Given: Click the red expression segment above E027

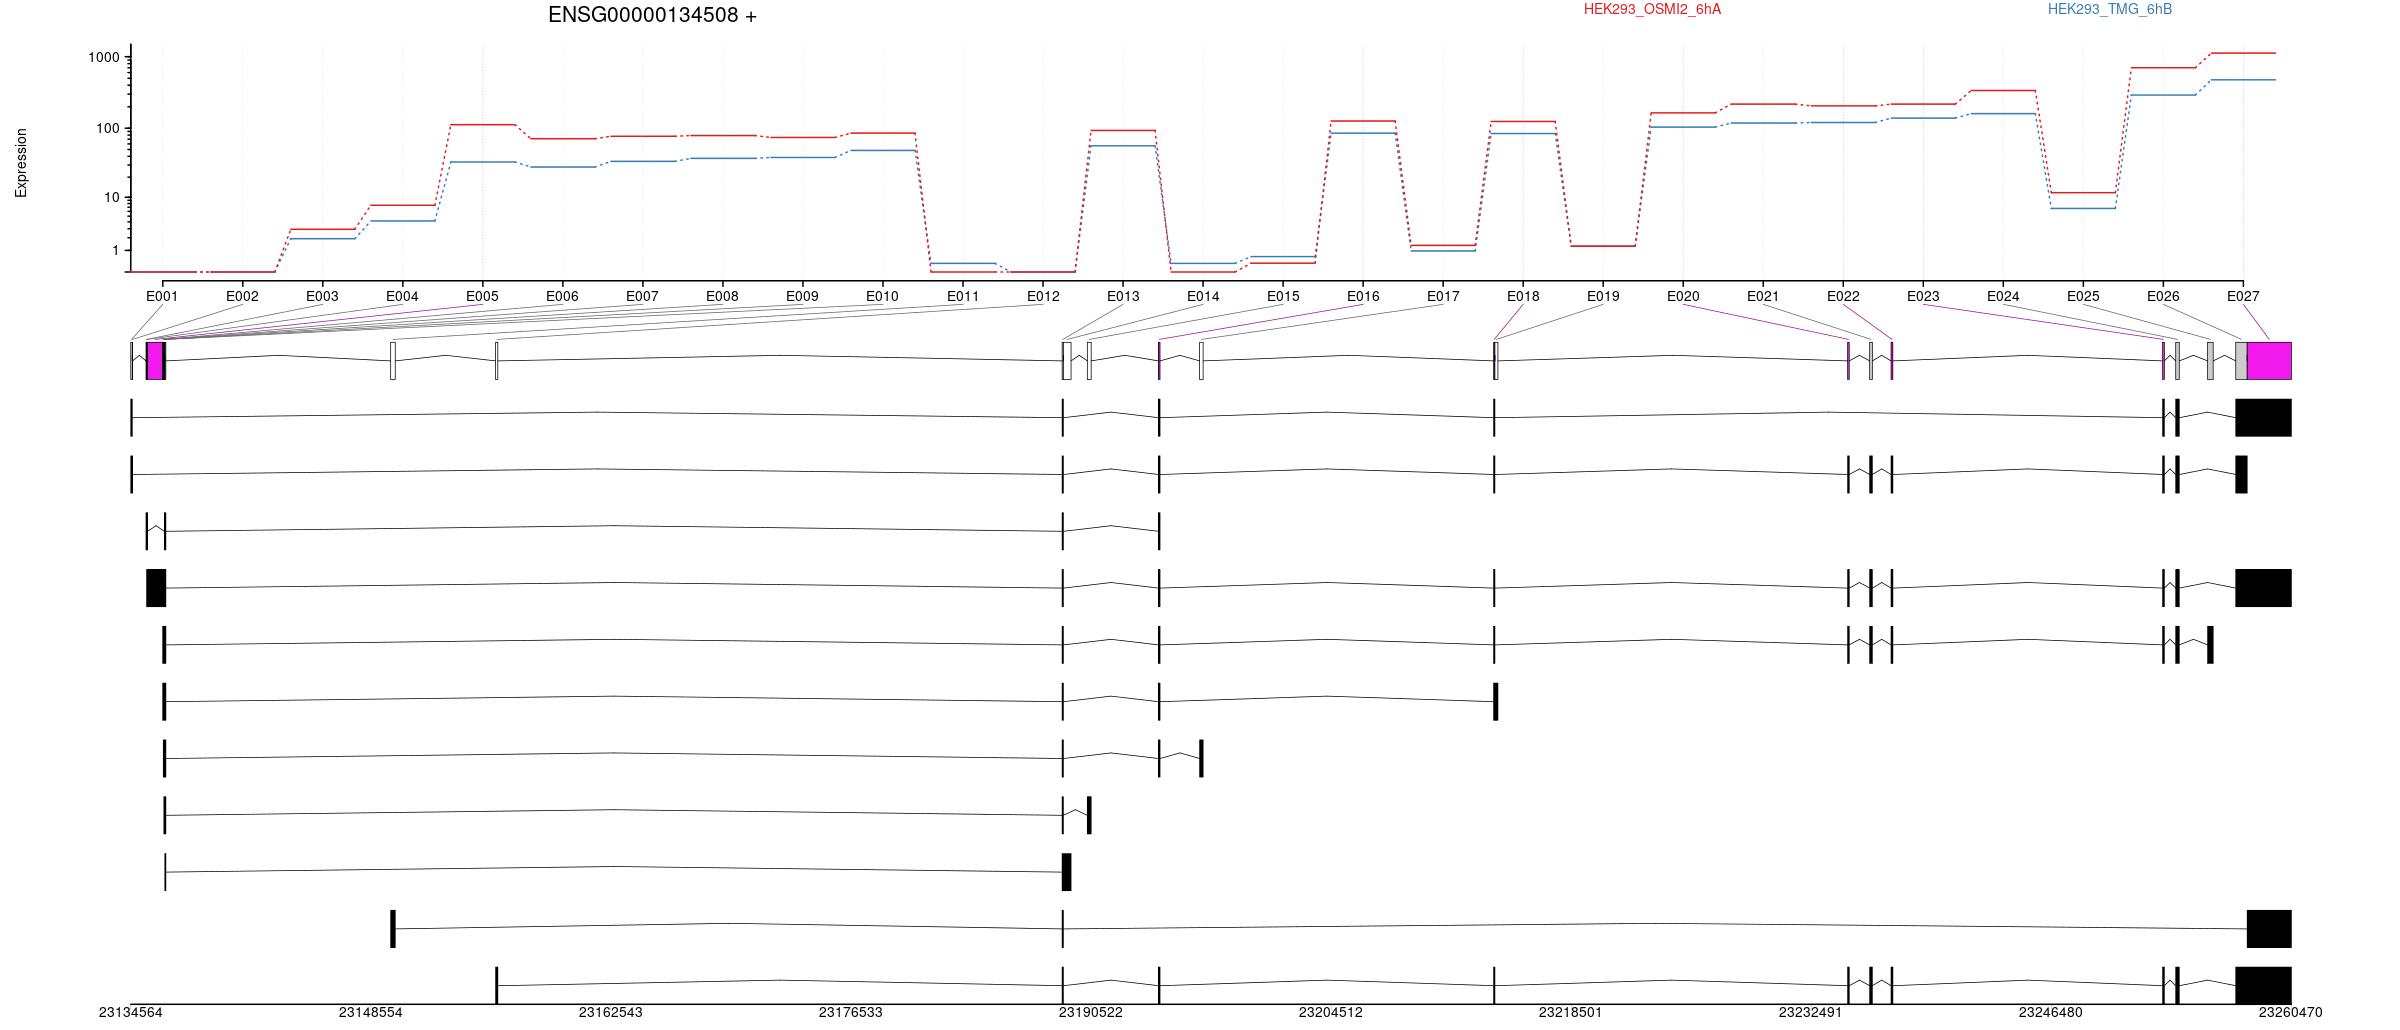Looking at the screenshot, I should point(2243,53).
